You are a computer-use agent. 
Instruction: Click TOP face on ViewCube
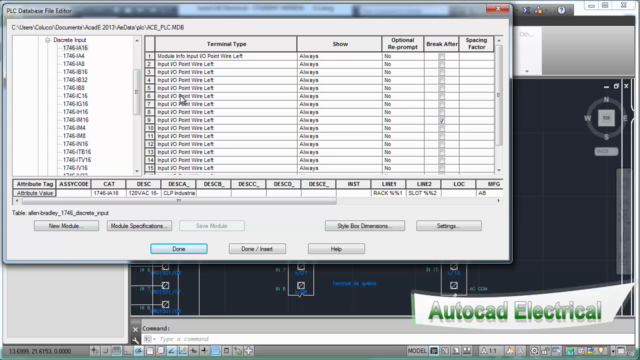coord(606,118)
